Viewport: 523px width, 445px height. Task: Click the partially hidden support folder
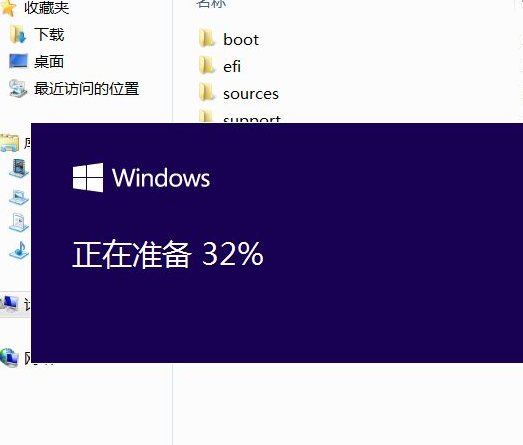[x=240, y=117]
